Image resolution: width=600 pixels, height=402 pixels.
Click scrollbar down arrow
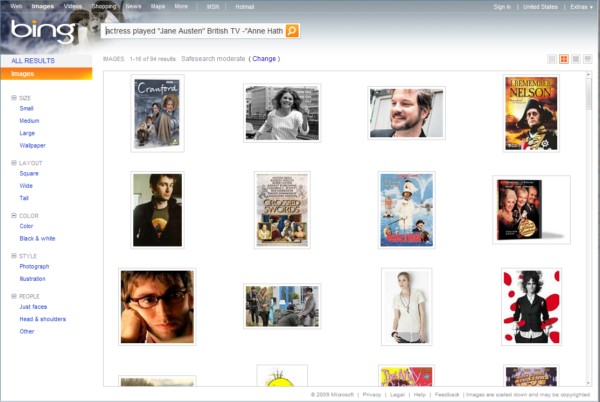(589, 383)
